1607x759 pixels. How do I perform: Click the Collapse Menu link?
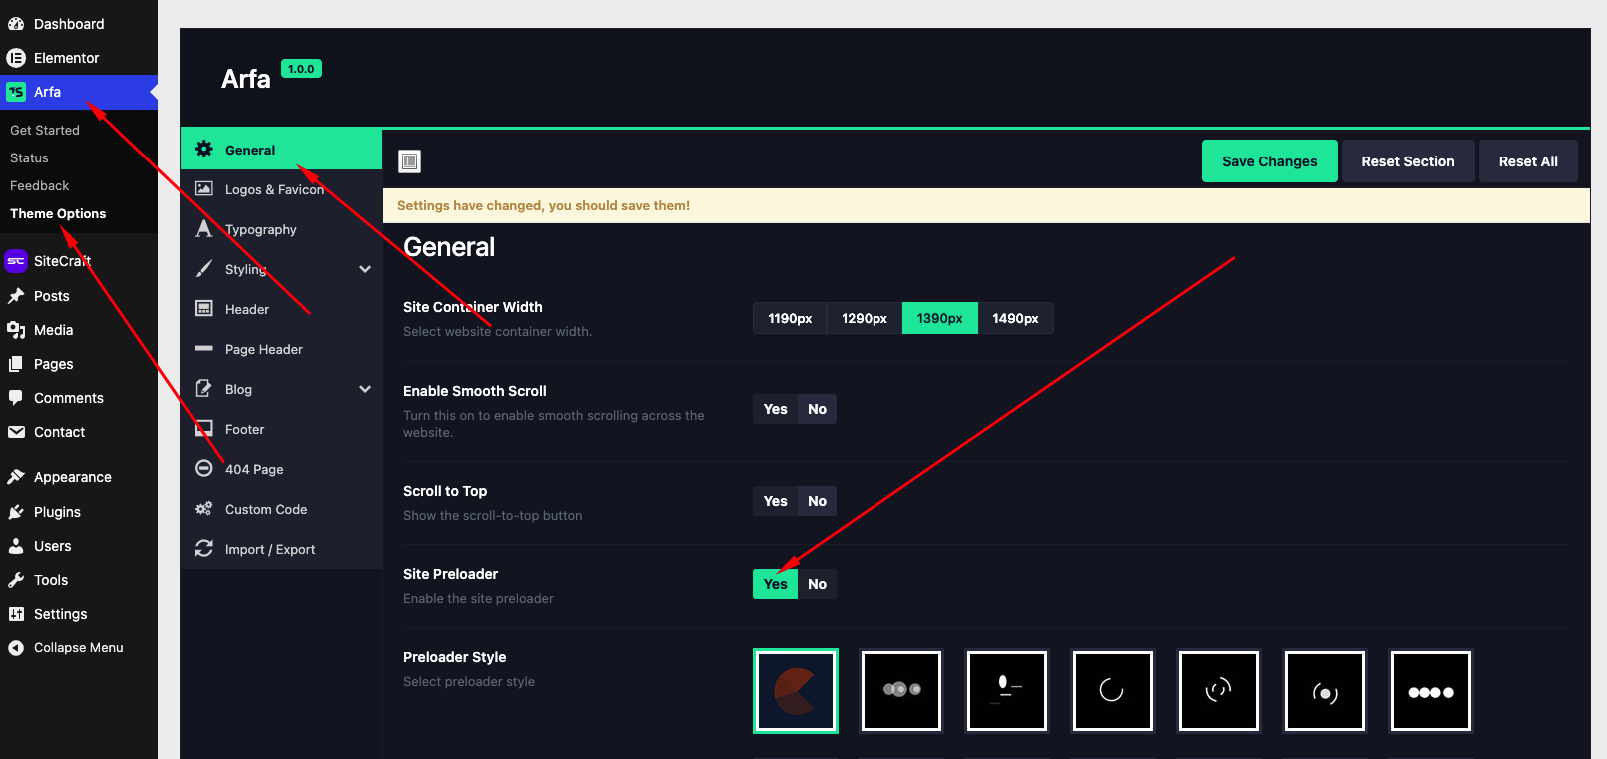79,648
